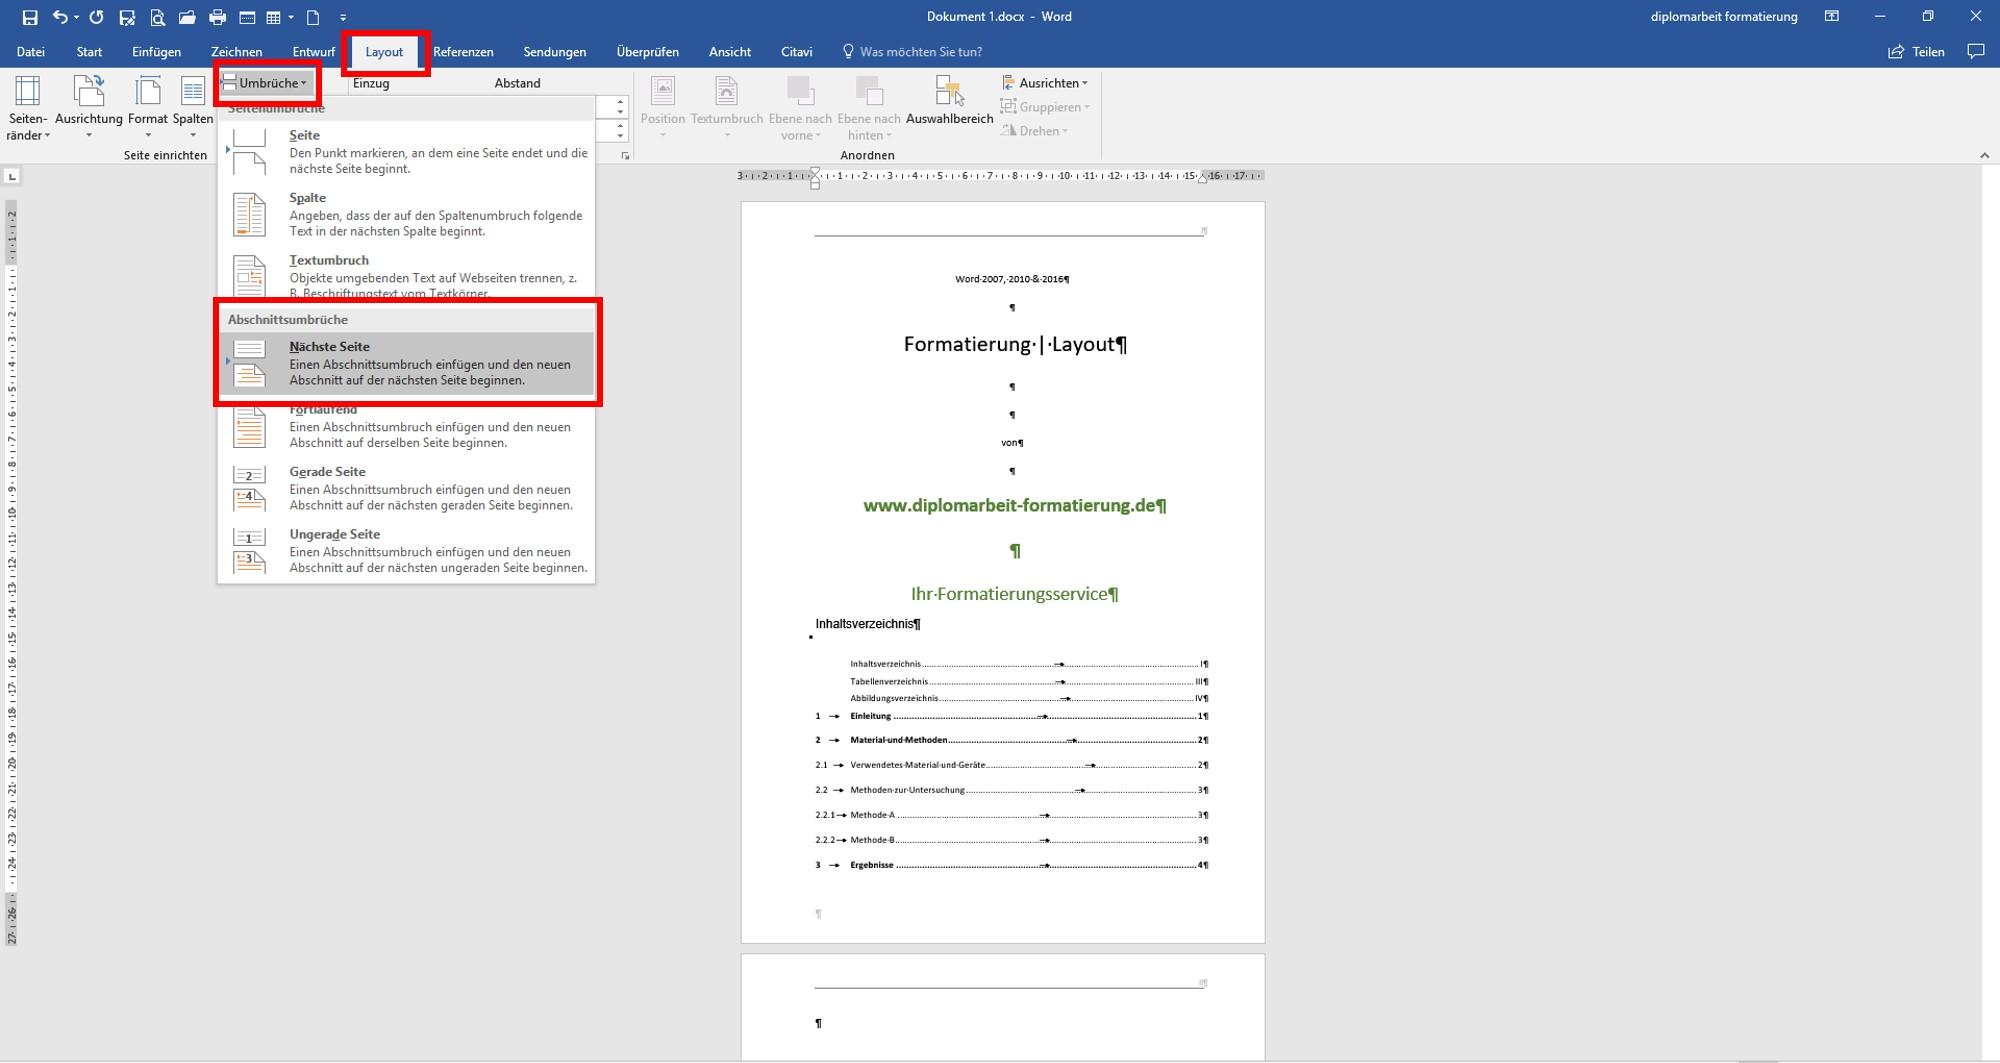
Task: Increase the upper spacing spinner value
Action: point(620,101)
